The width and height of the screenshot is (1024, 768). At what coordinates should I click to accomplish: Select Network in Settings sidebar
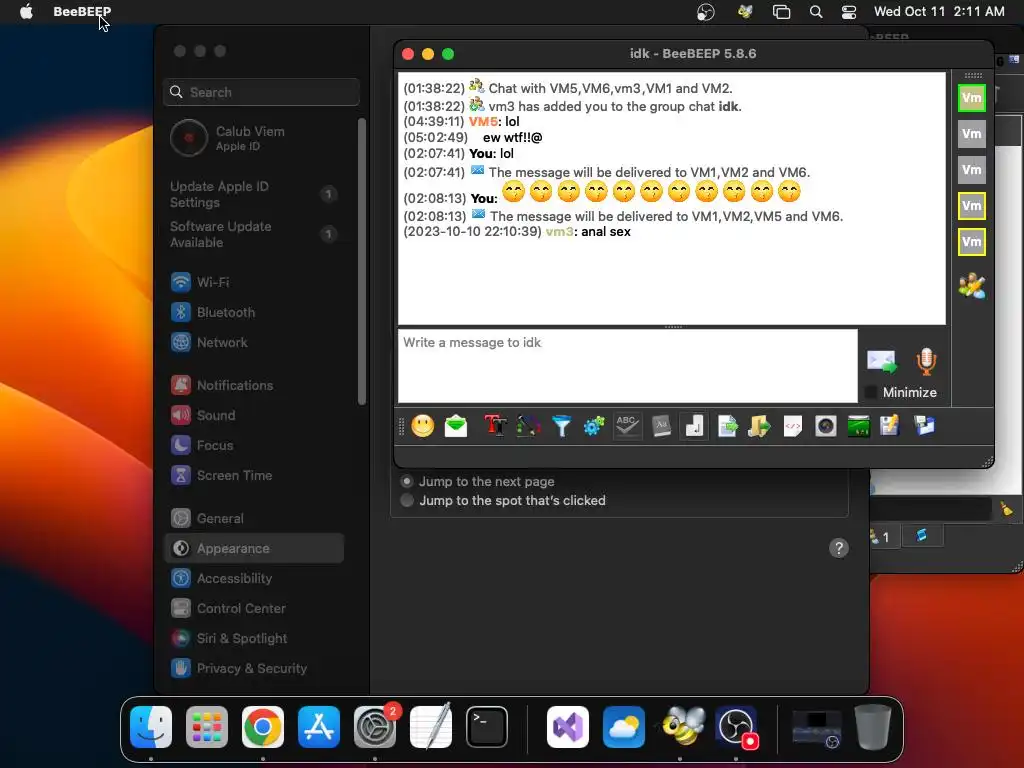[x=253, y=342]
